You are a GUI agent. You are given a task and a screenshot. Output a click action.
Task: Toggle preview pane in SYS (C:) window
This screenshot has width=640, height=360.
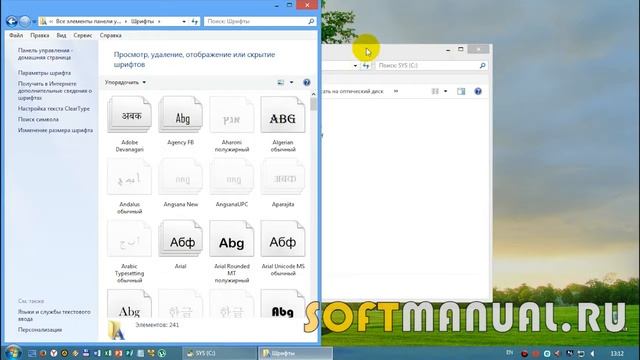tap(461, 91)
